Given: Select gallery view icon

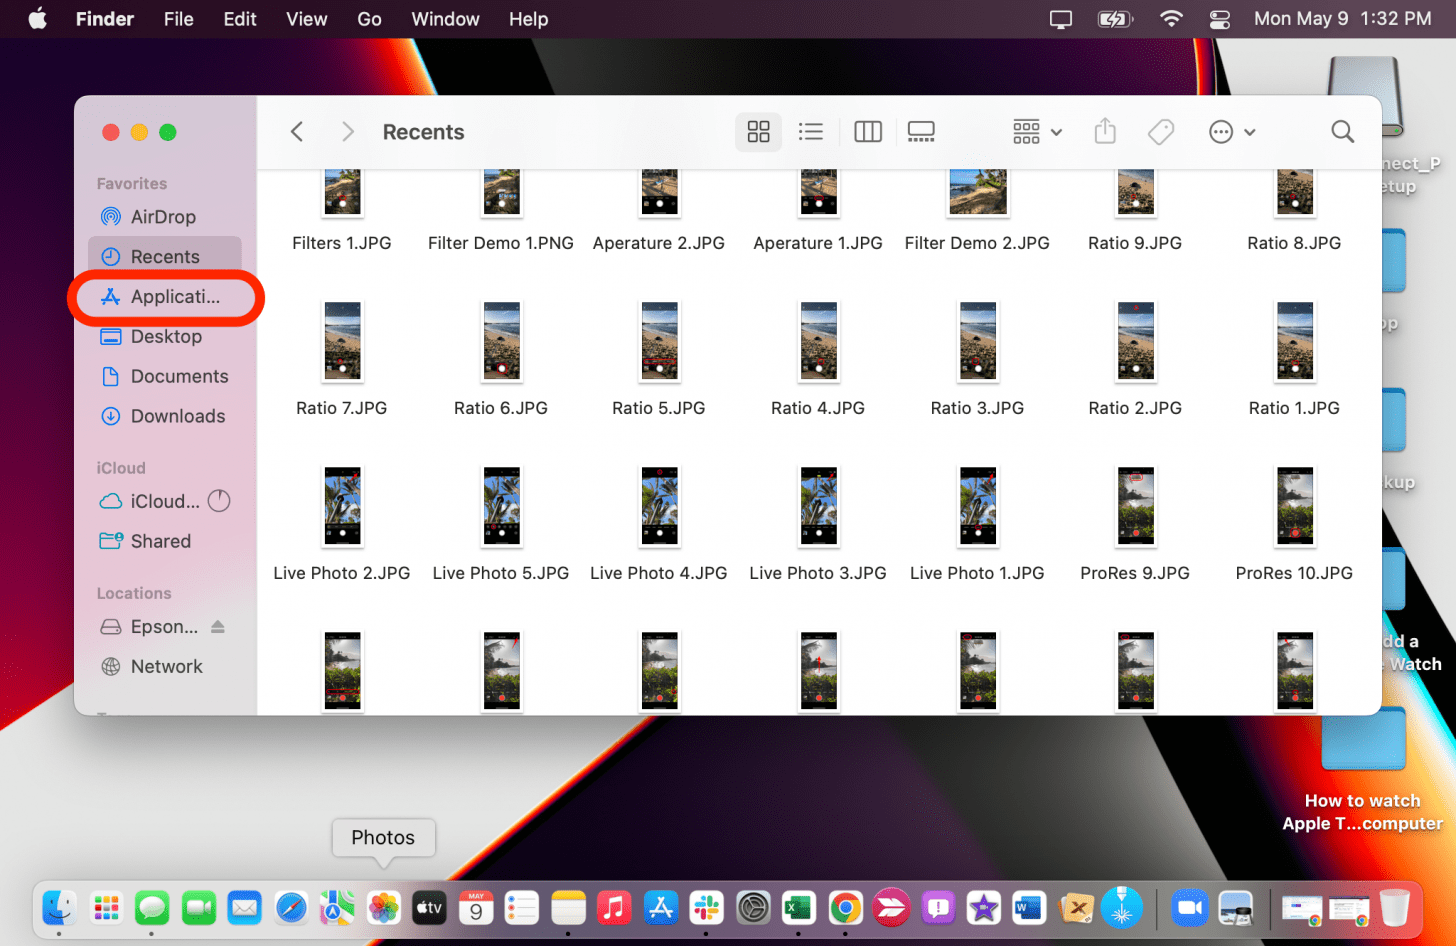Looking at the screenshot, I should pos(921,132).
